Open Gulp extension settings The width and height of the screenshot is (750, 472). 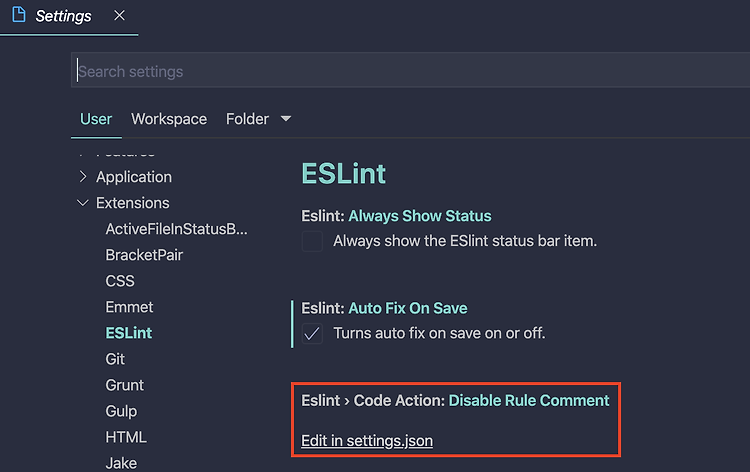click(x=121, y=411)
